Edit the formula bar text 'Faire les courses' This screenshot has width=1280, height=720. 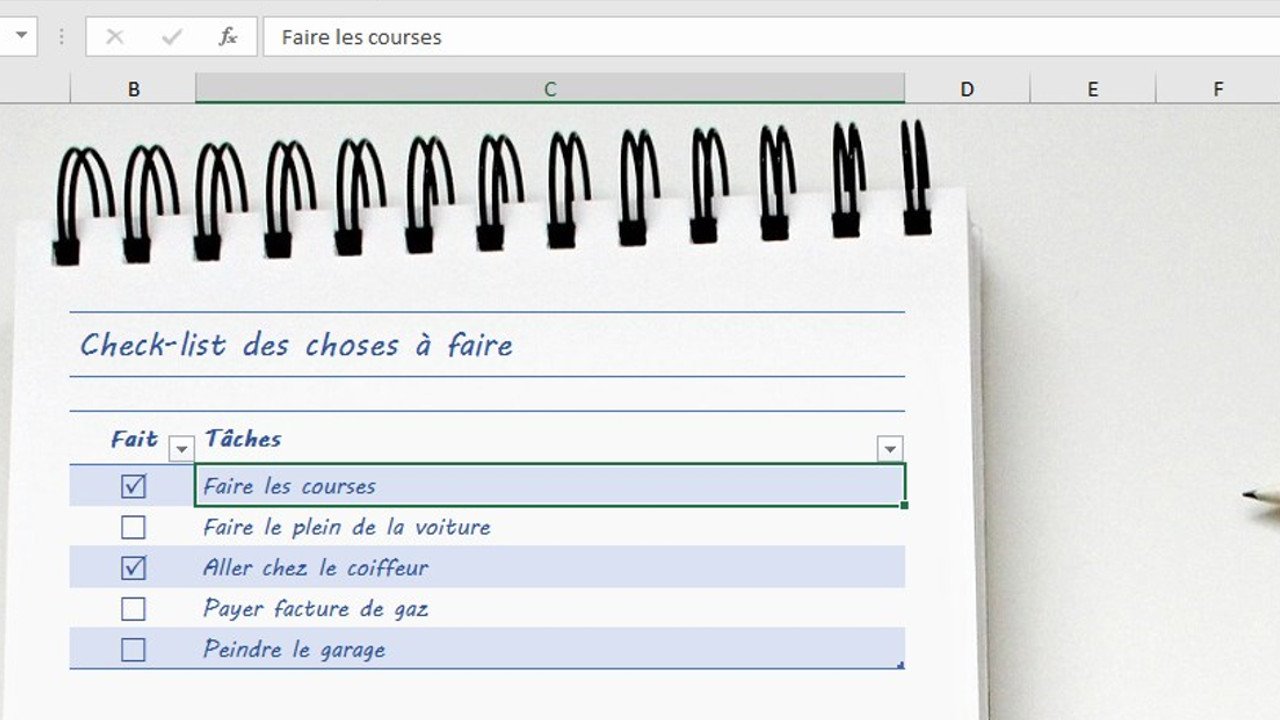[x=361, y=37]
